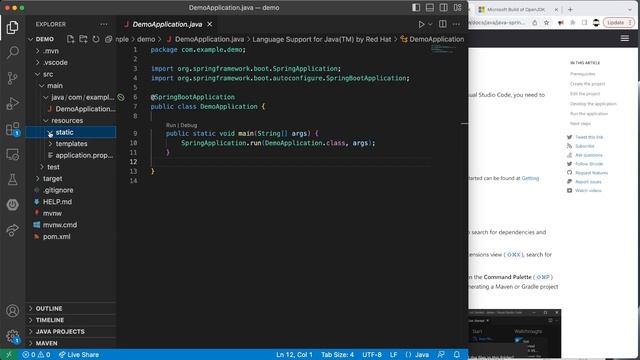Close the DemoApplication.java tab

(209, 24)
